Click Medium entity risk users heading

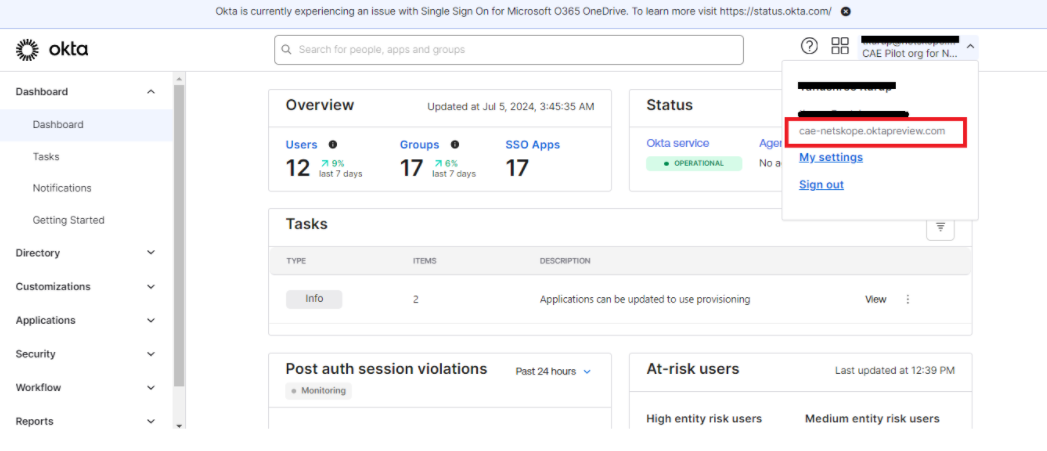point(872,419)
